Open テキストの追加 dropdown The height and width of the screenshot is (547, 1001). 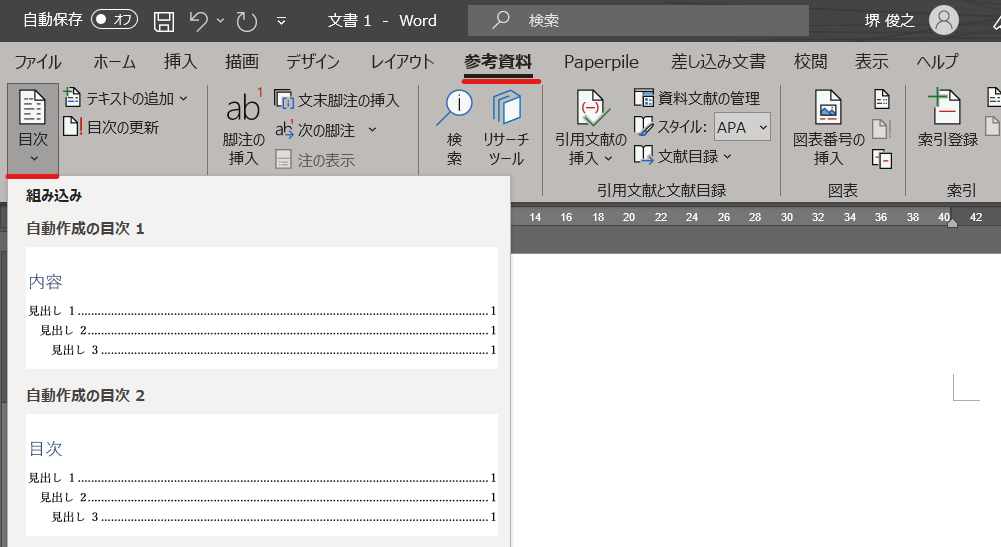click(126, 98)
